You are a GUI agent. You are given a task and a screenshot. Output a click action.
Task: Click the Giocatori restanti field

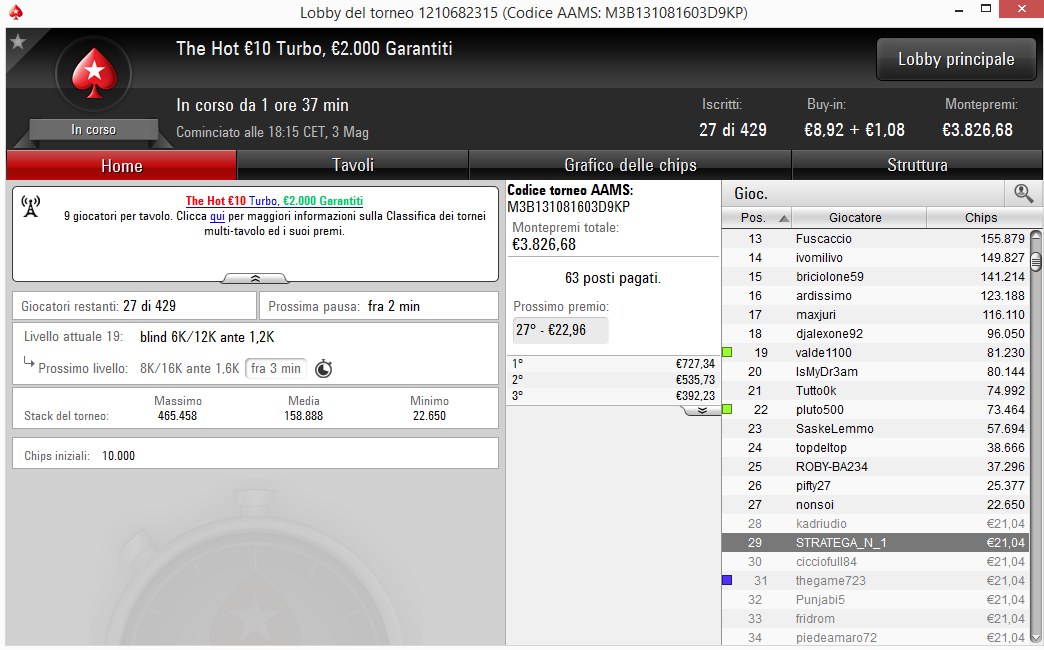tap(134, 306)
